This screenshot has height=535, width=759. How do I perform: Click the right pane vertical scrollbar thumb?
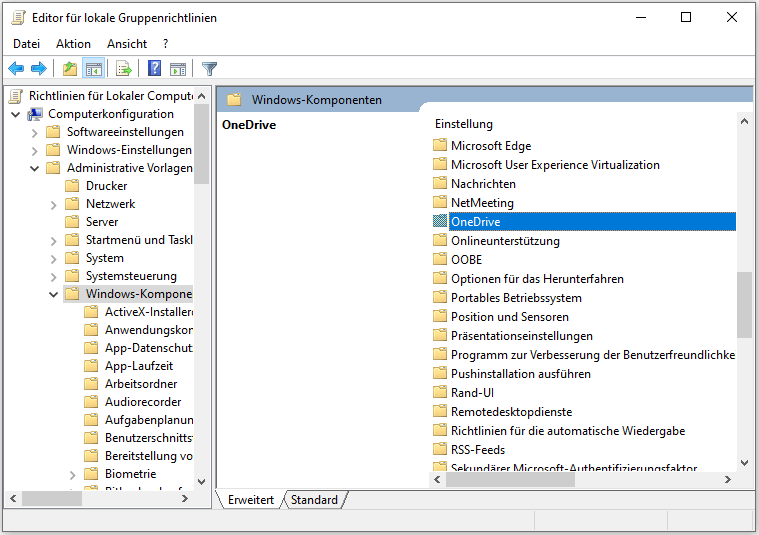[743, 305]
